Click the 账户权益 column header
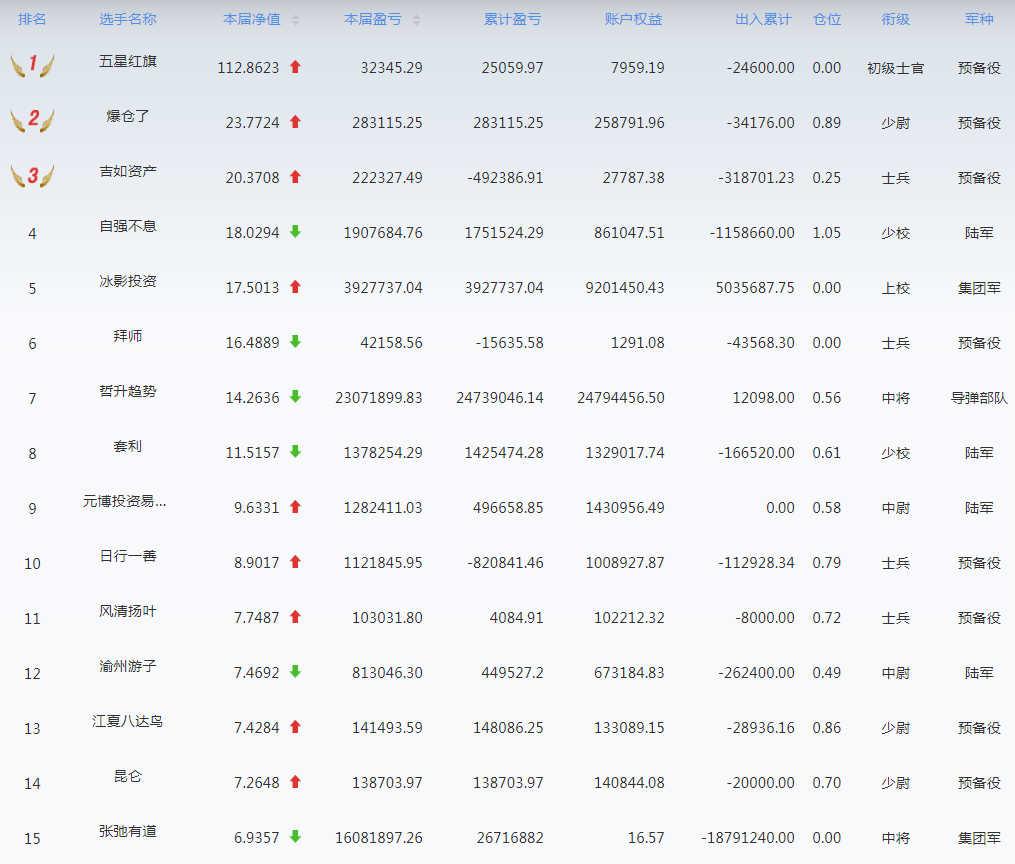The height and width of the screenshot is (864, 1015). click(x=634, y=19)
